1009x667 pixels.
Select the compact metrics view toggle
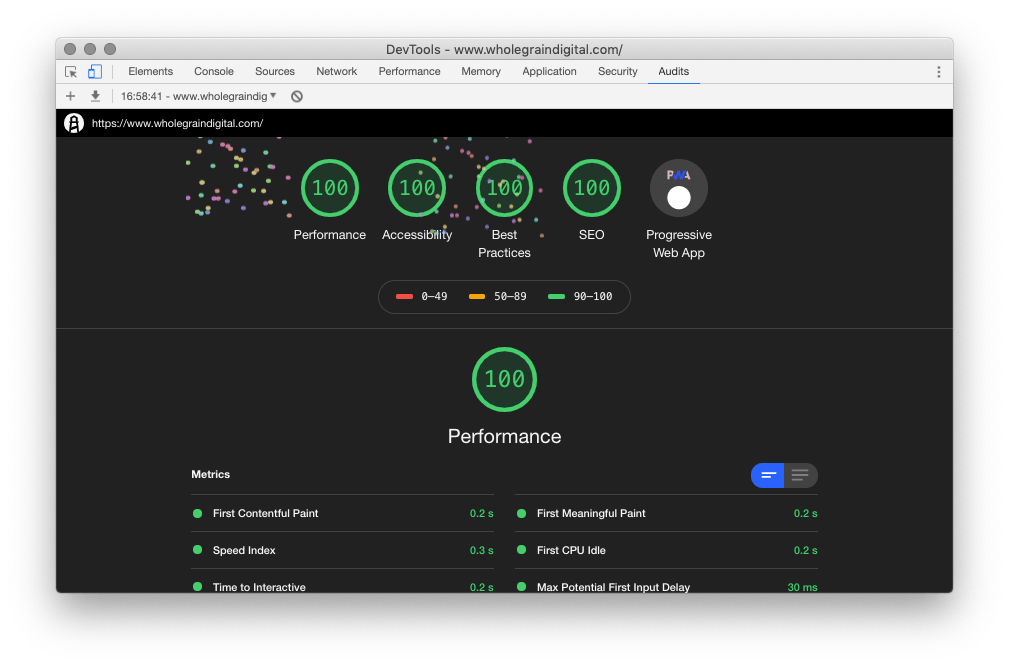coord(768,475)
